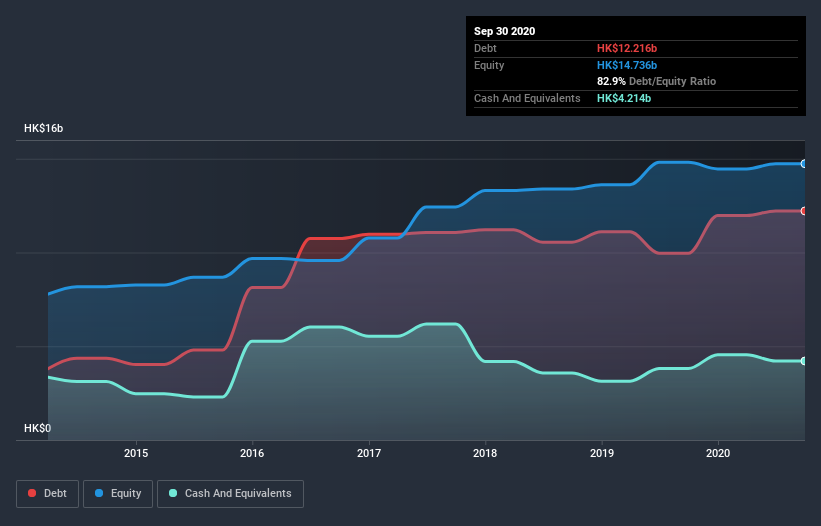The image size is (821, 526).
Task: Select the Debt endpoint marker on chart
Action: 804,211
